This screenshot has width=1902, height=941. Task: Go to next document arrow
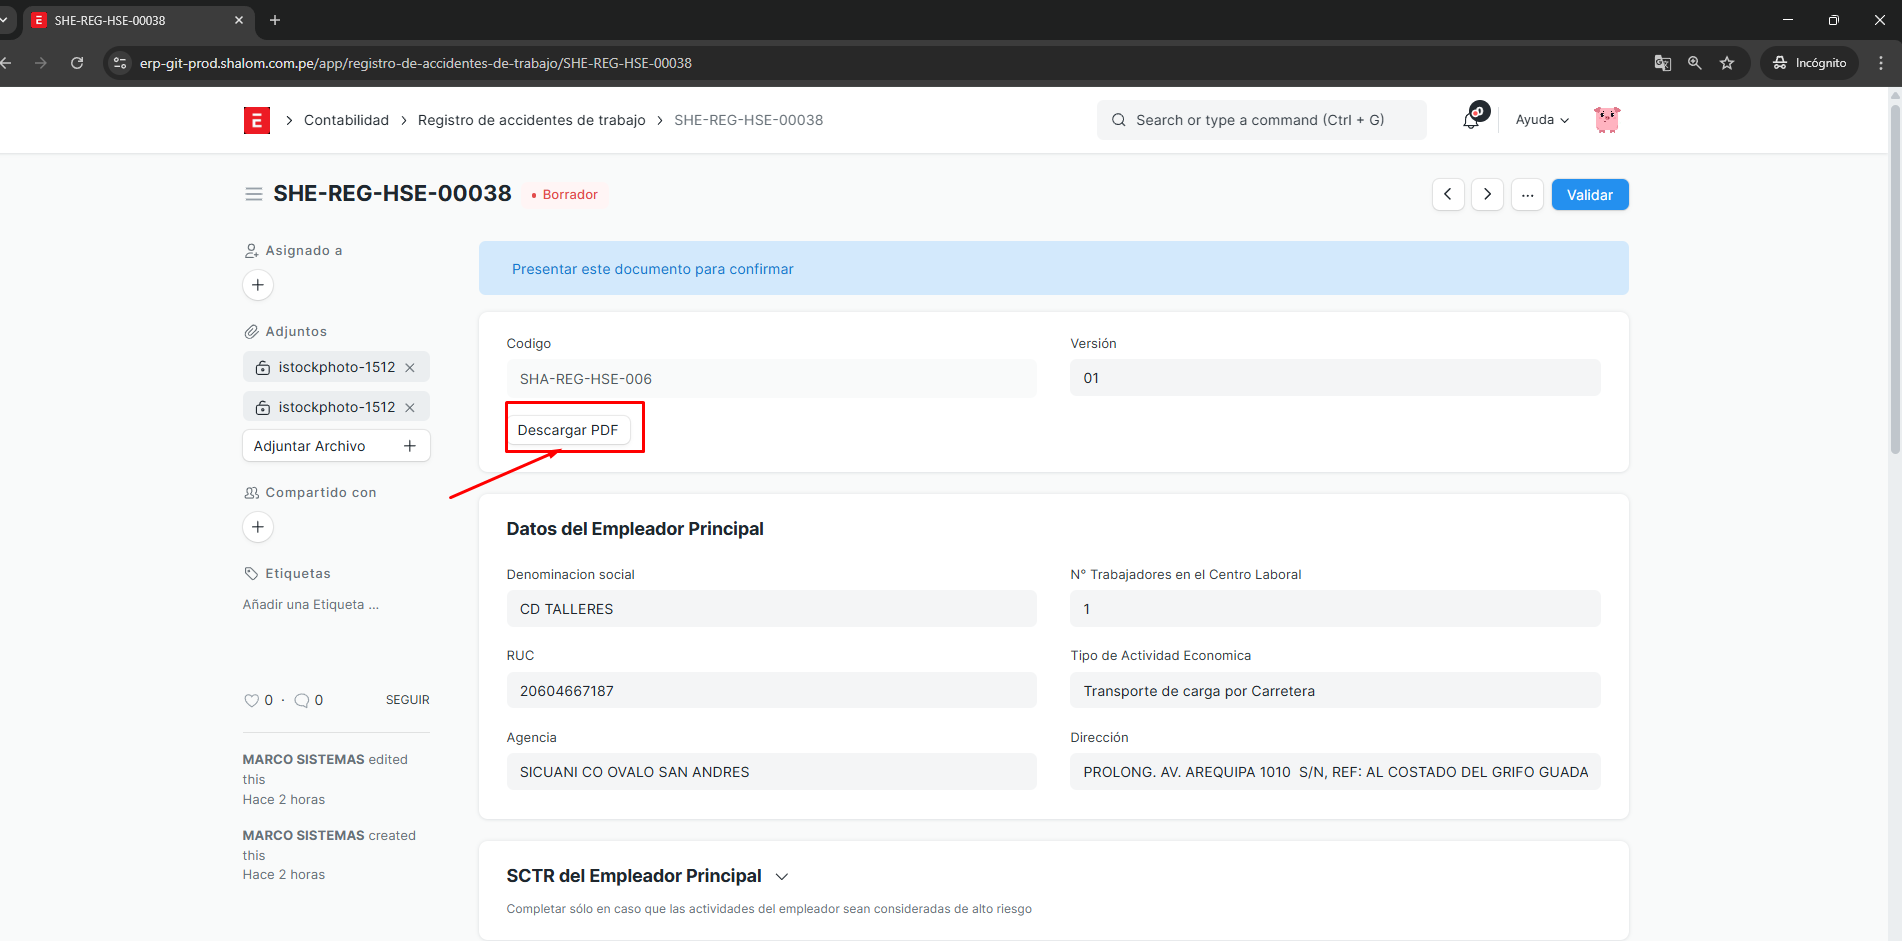tap(1487, 195)
